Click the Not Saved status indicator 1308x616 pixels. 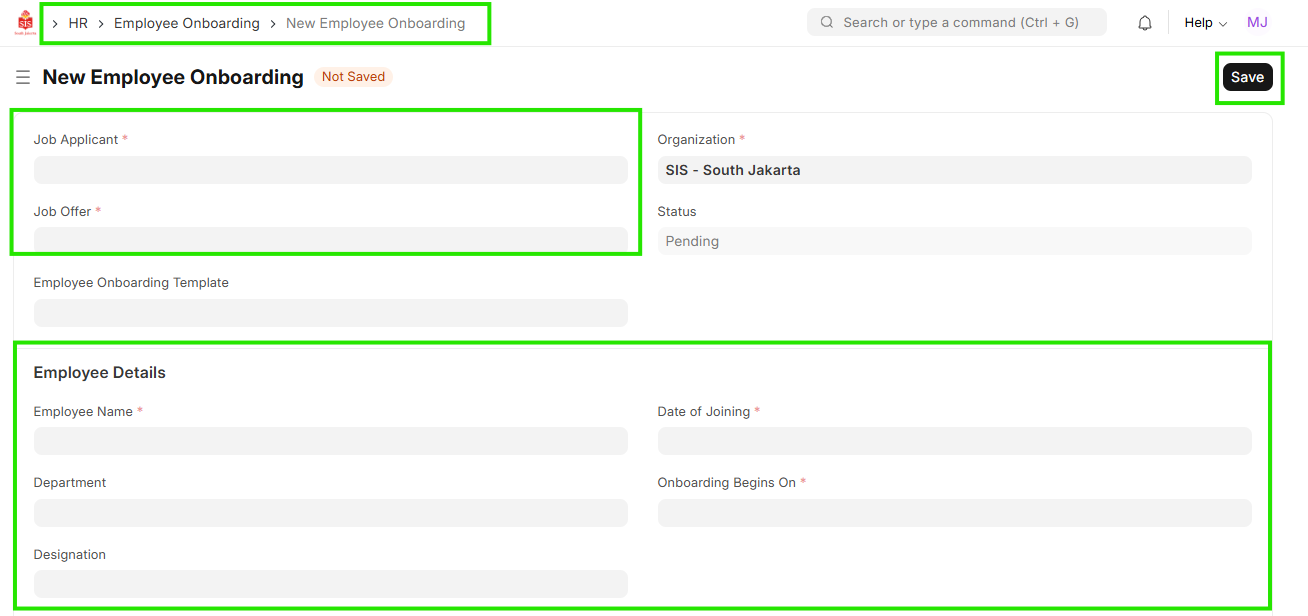(353, 77)
